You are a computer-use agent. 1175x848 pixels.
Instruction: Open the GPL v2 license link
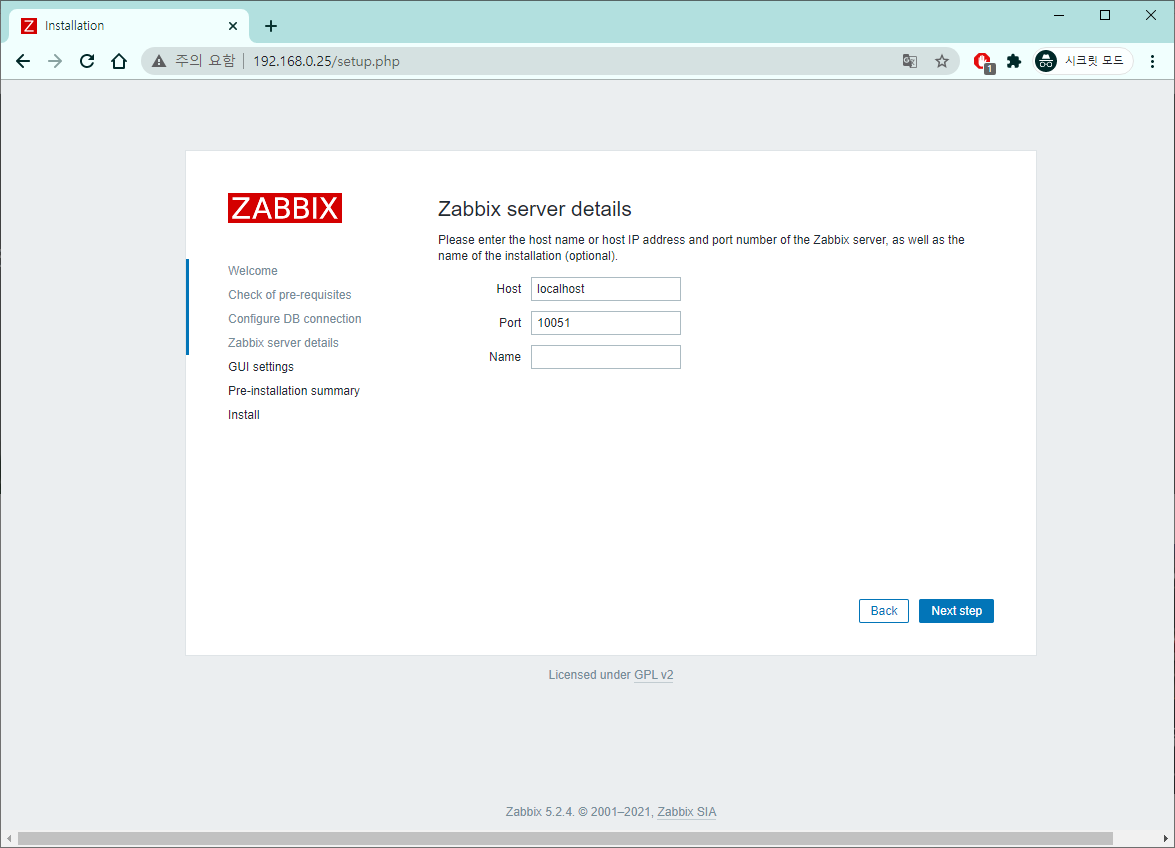pos(653,675)
